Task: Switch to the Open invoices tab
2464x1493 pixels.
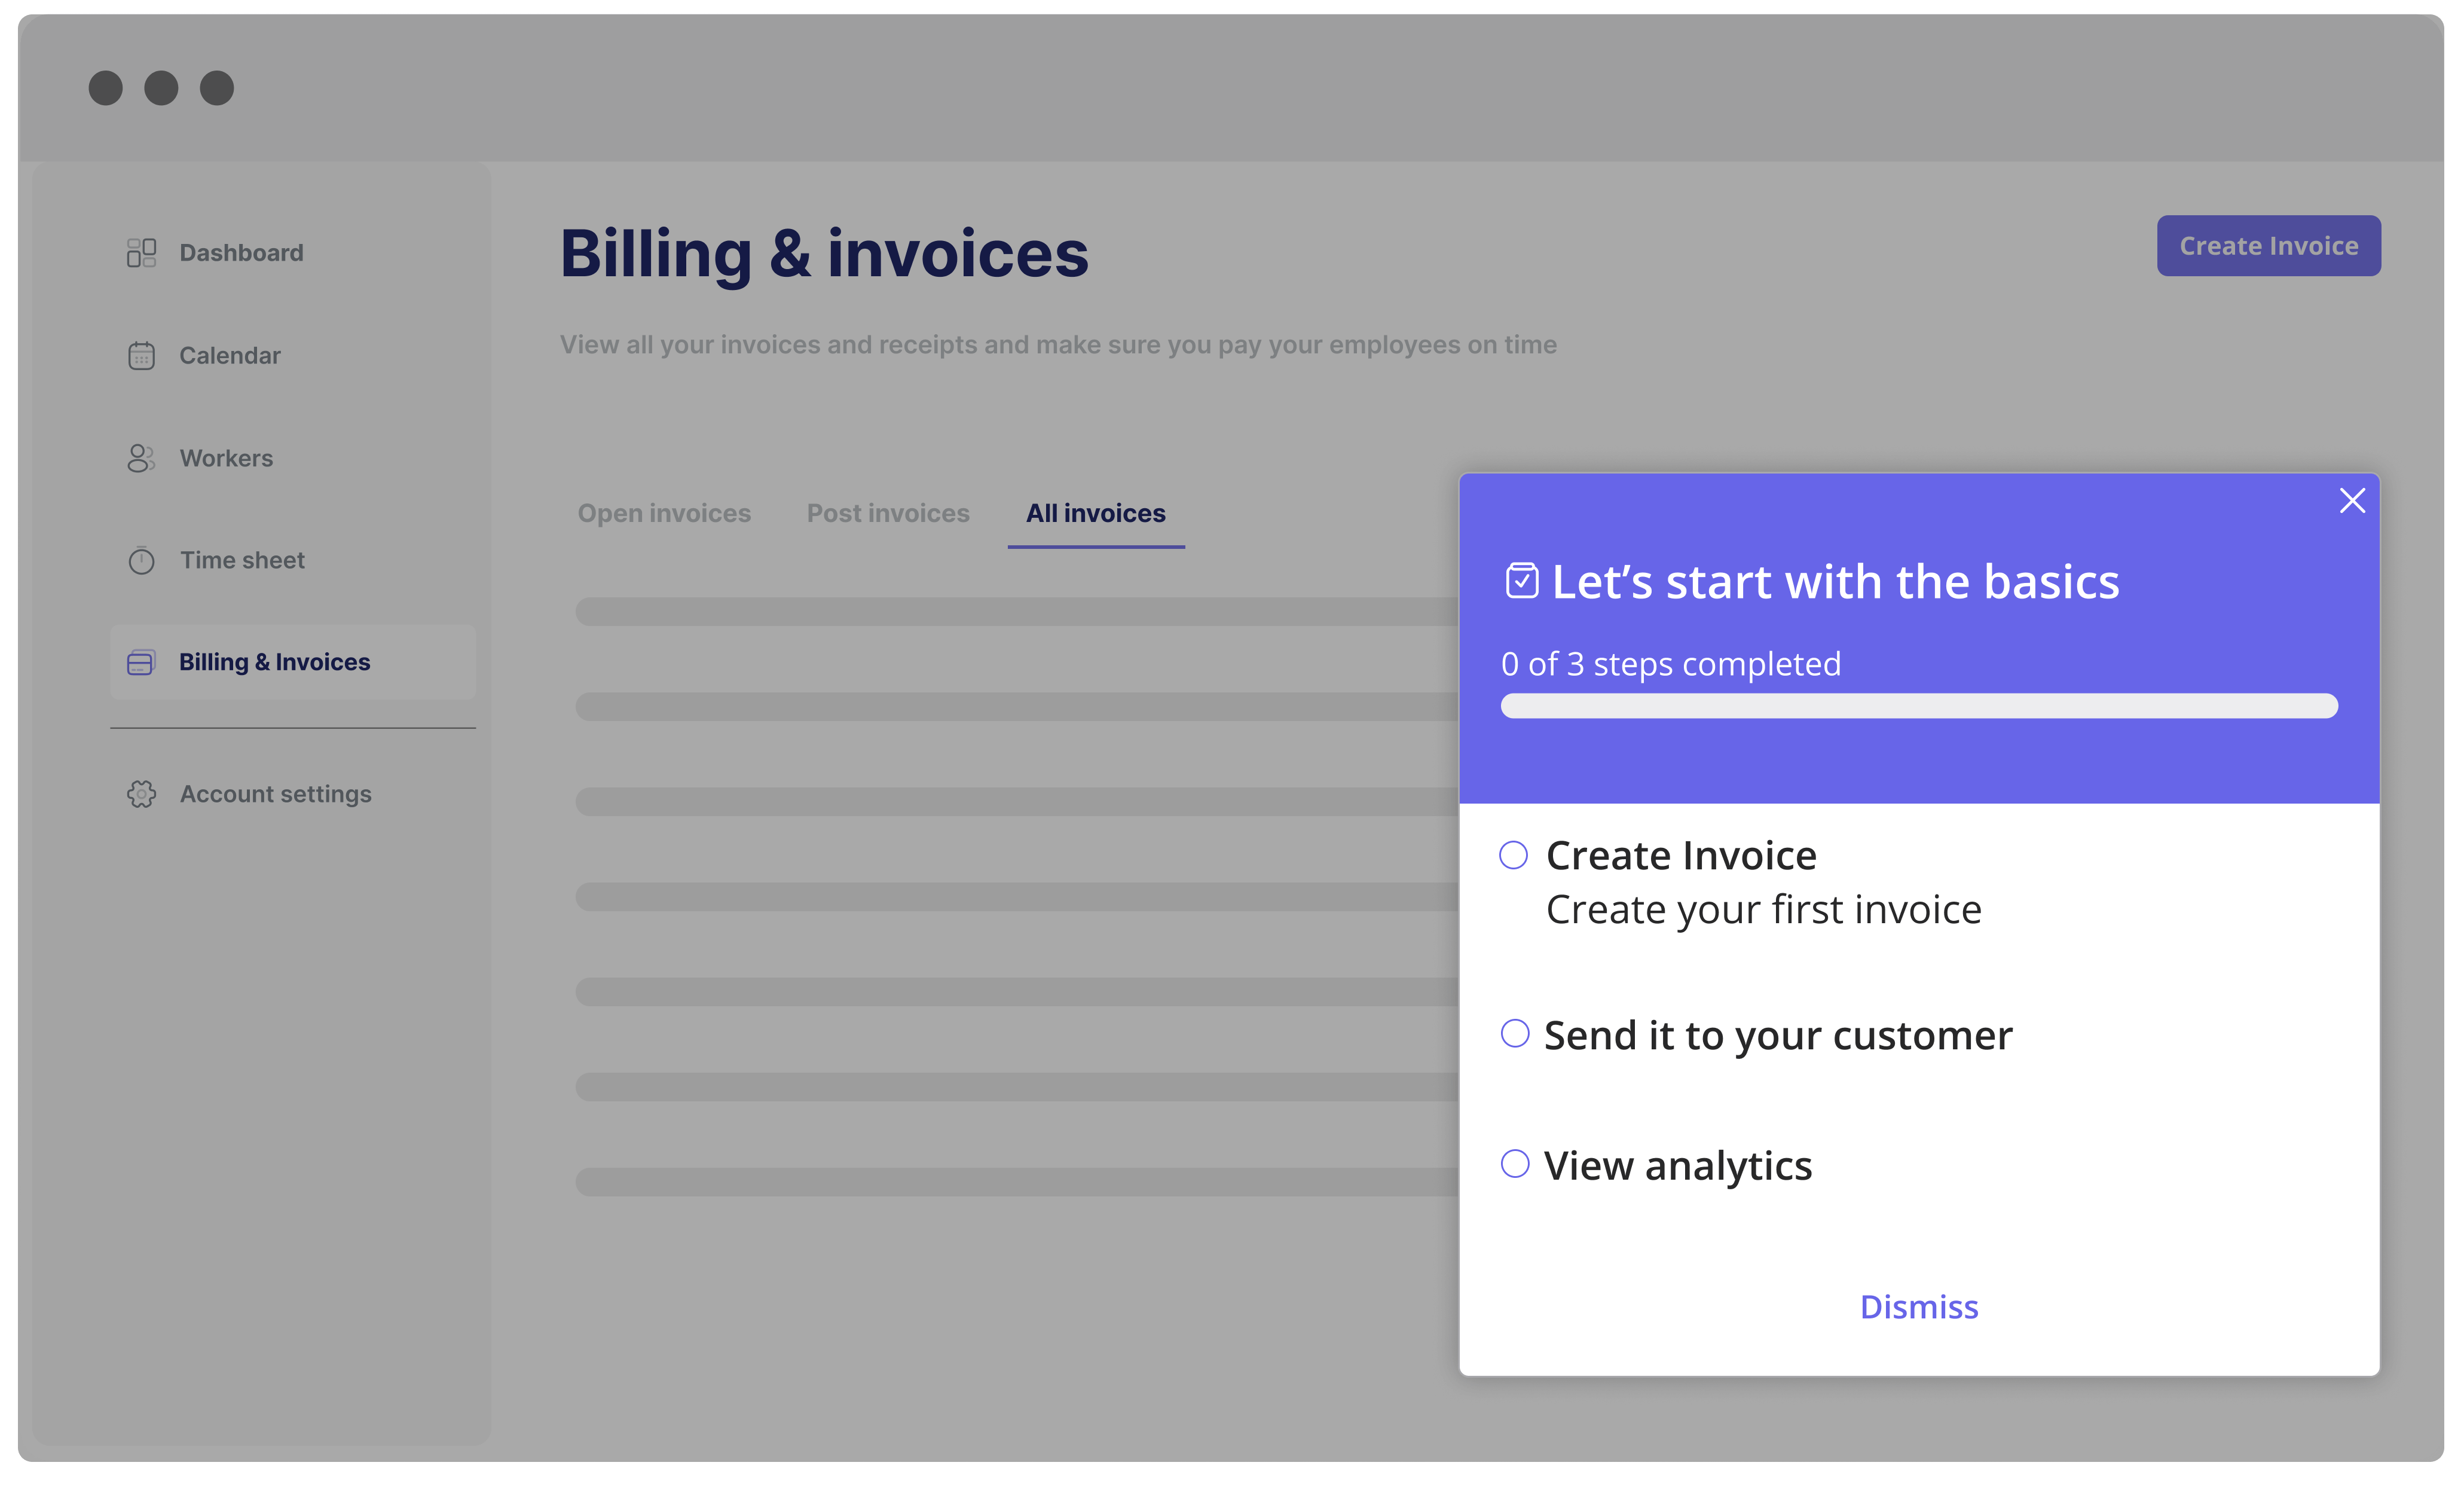Action: [x=664, y=514]
